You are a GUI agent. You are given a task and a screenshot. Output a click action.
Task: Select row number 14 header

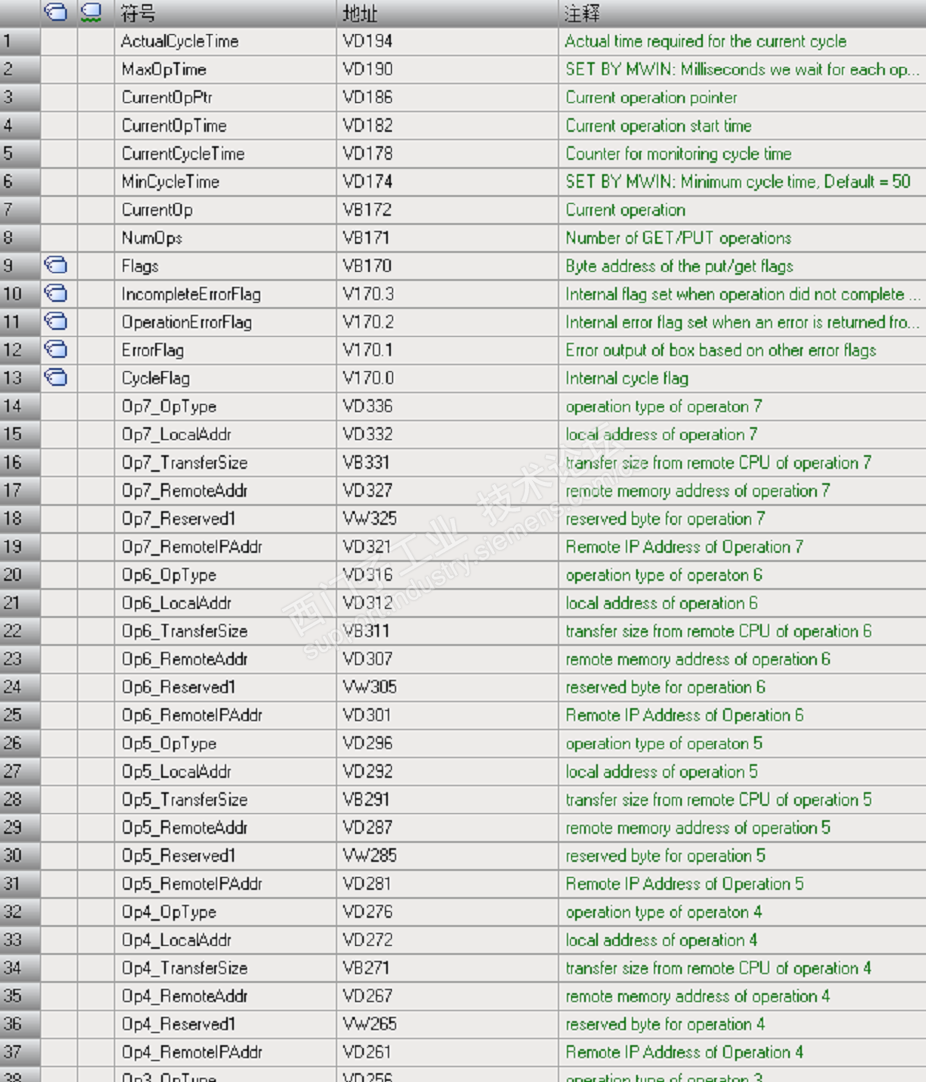tap(20, 406)
